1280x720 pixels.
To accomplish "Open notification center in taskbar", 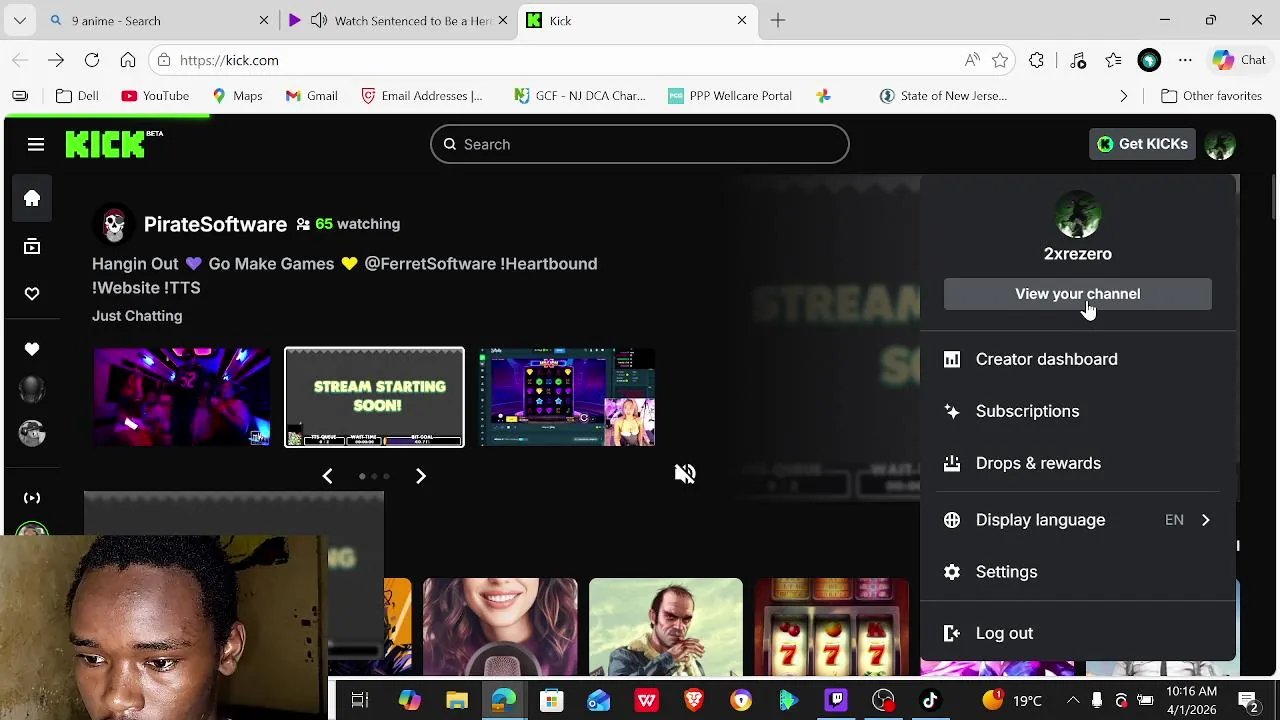I will [x=1247, y=700].
